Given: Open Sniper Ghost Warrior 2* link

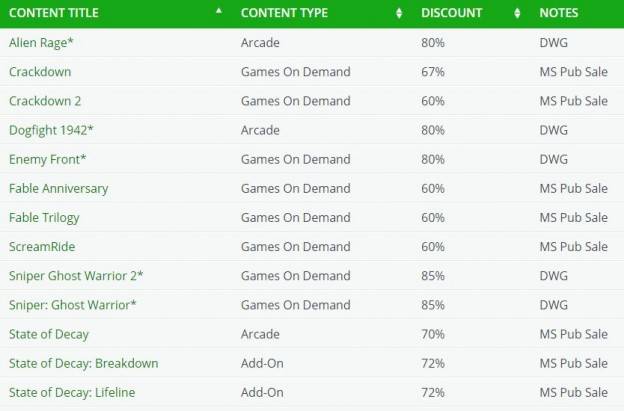Looking at the screenshot, I should click(x=76, y=276).
